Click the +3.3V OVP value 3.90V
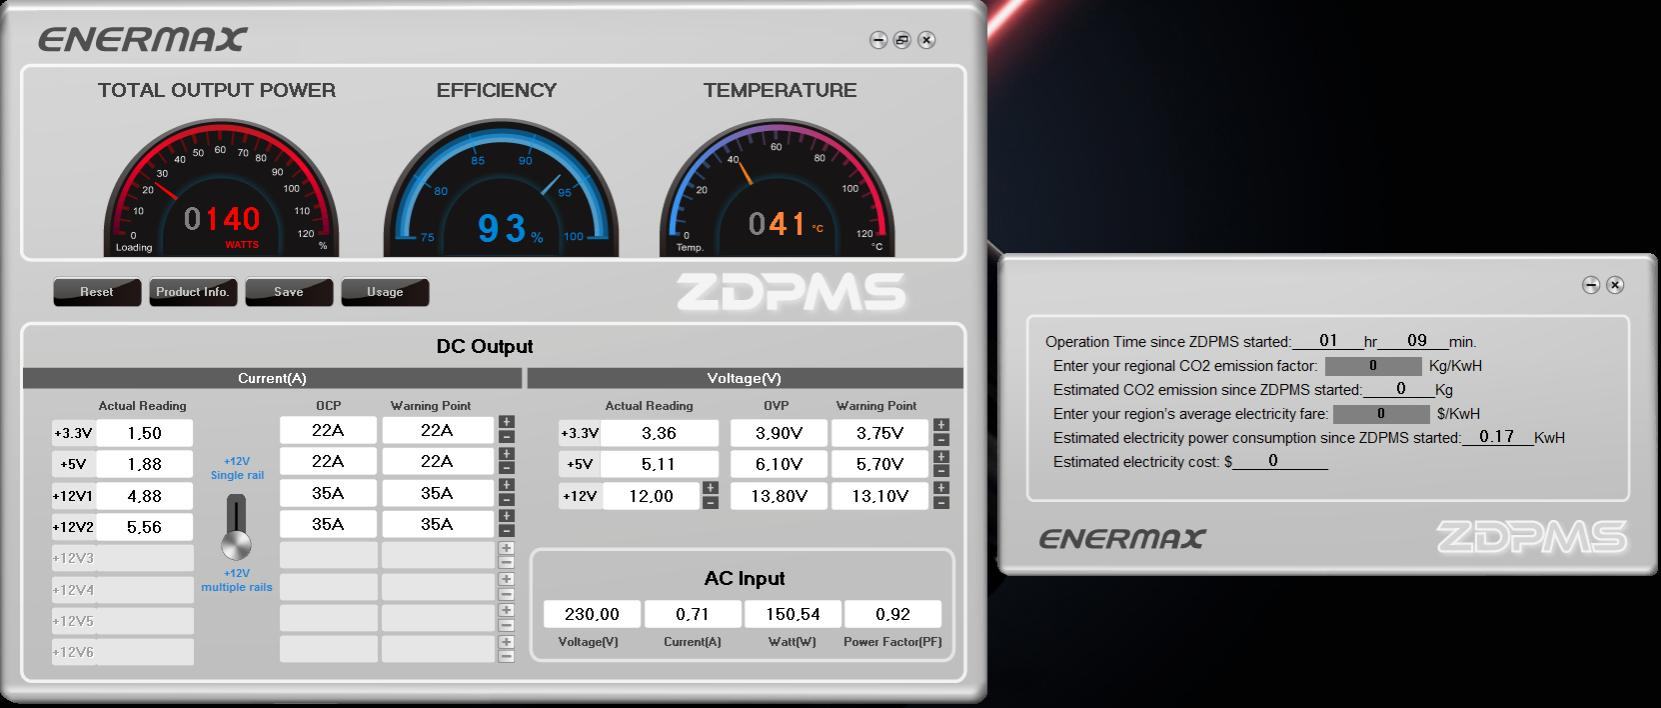This screenshot has width=1661, height=708. [x=778, y=433]
